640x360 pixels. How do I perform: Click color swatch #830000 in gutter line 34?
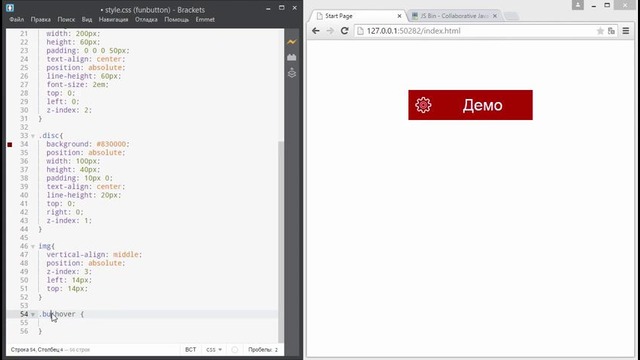pyautogui.click(x=9, y=144)
